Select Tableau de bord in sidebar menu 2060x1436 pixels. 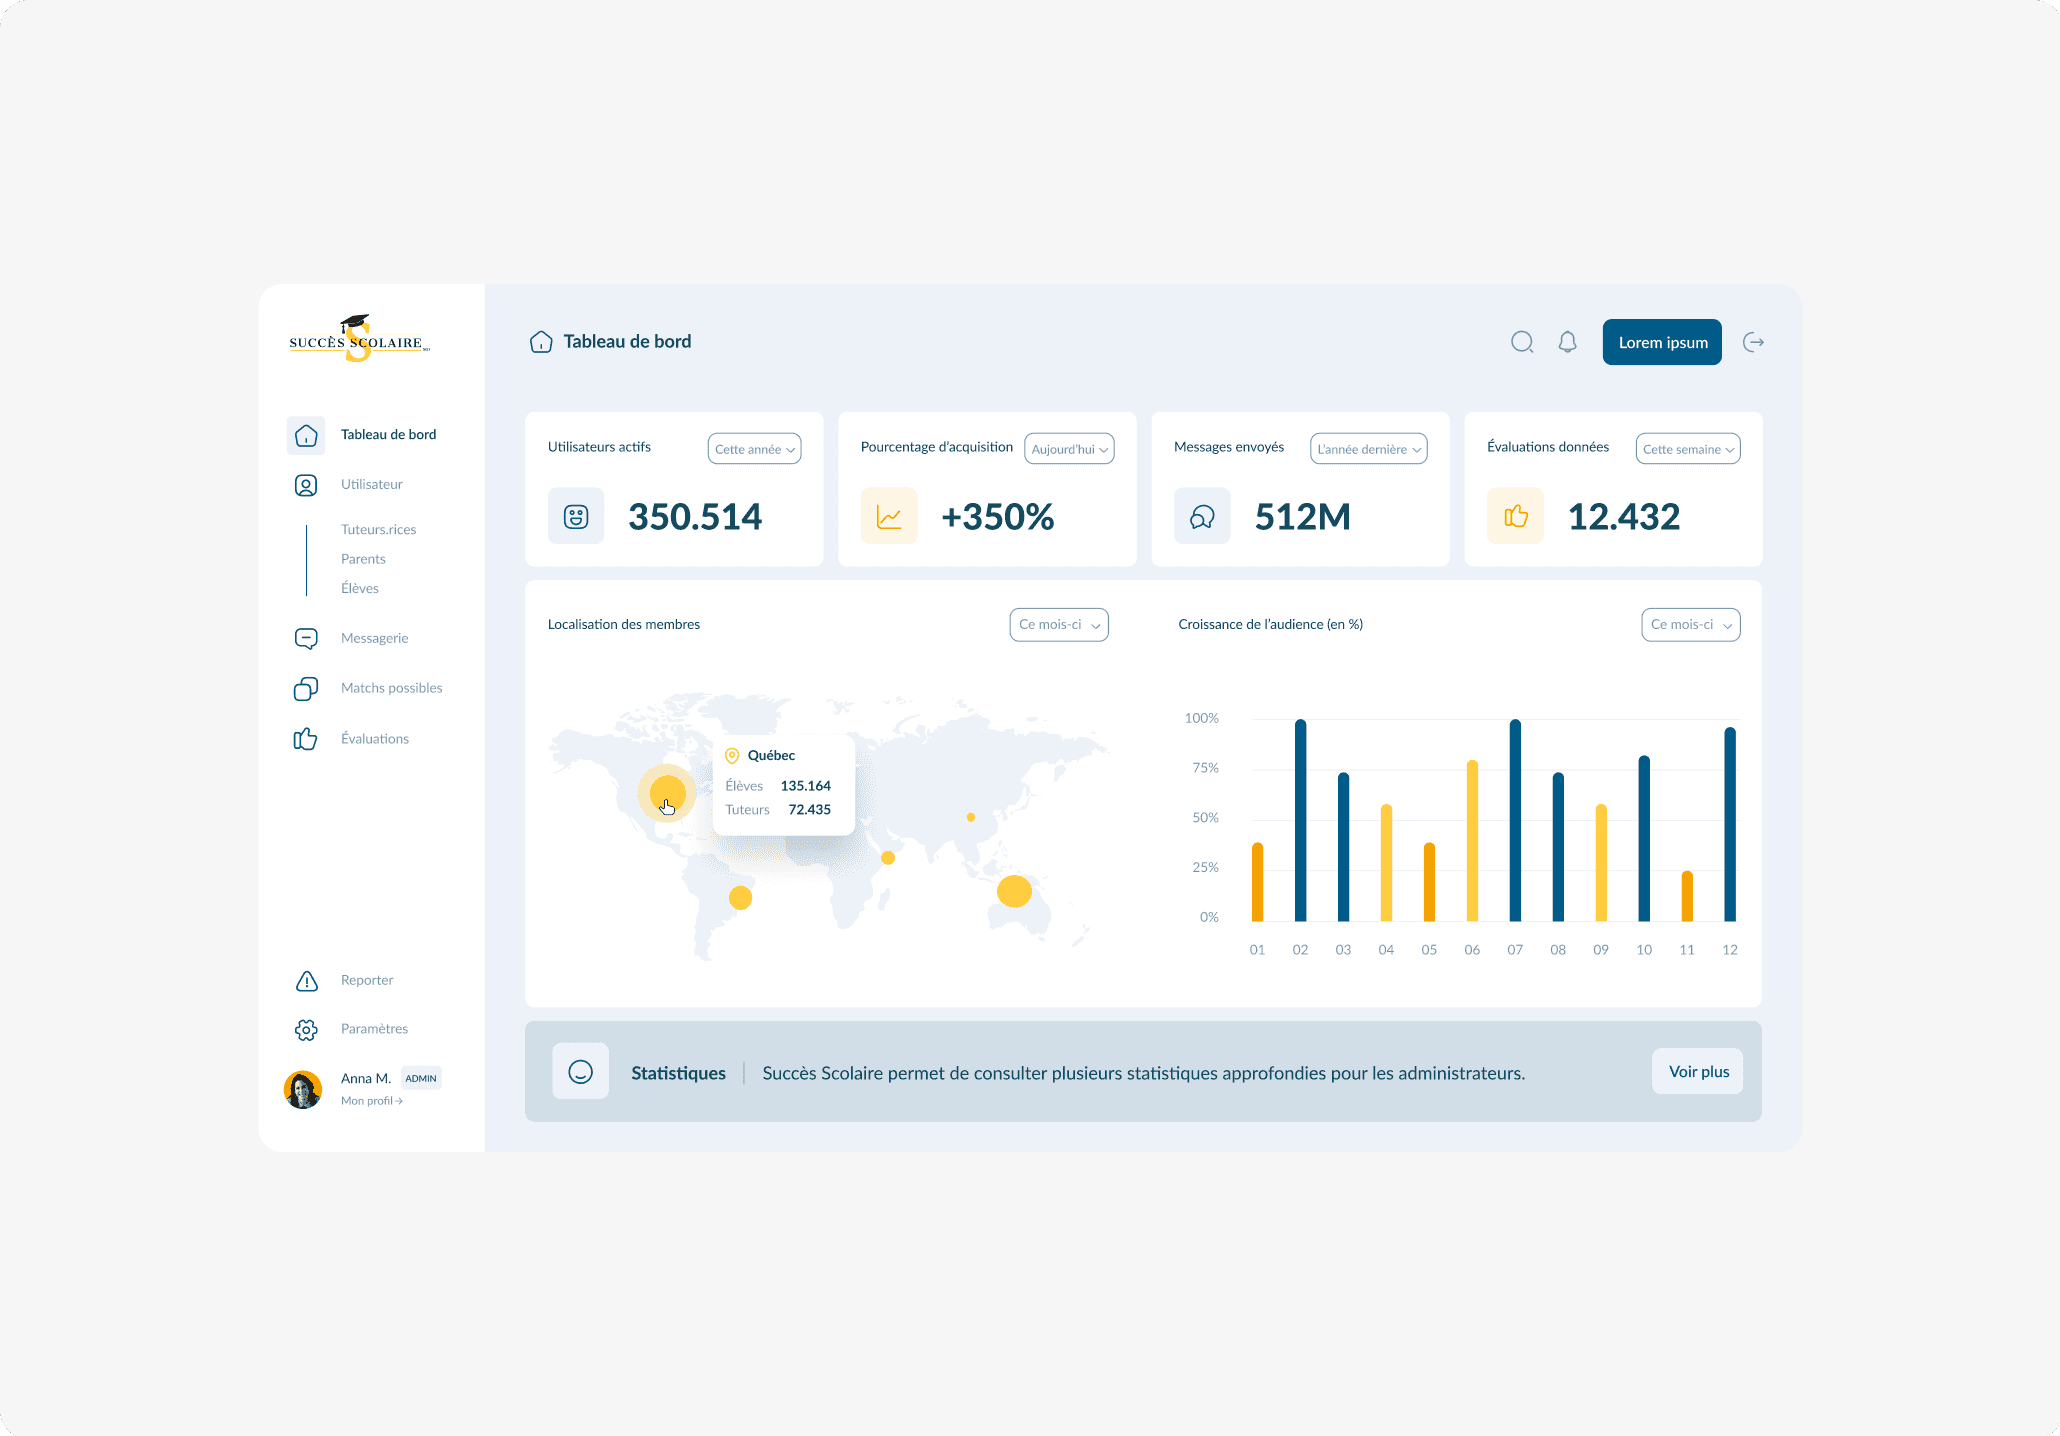pyautogui.click(x=387, y=435)
